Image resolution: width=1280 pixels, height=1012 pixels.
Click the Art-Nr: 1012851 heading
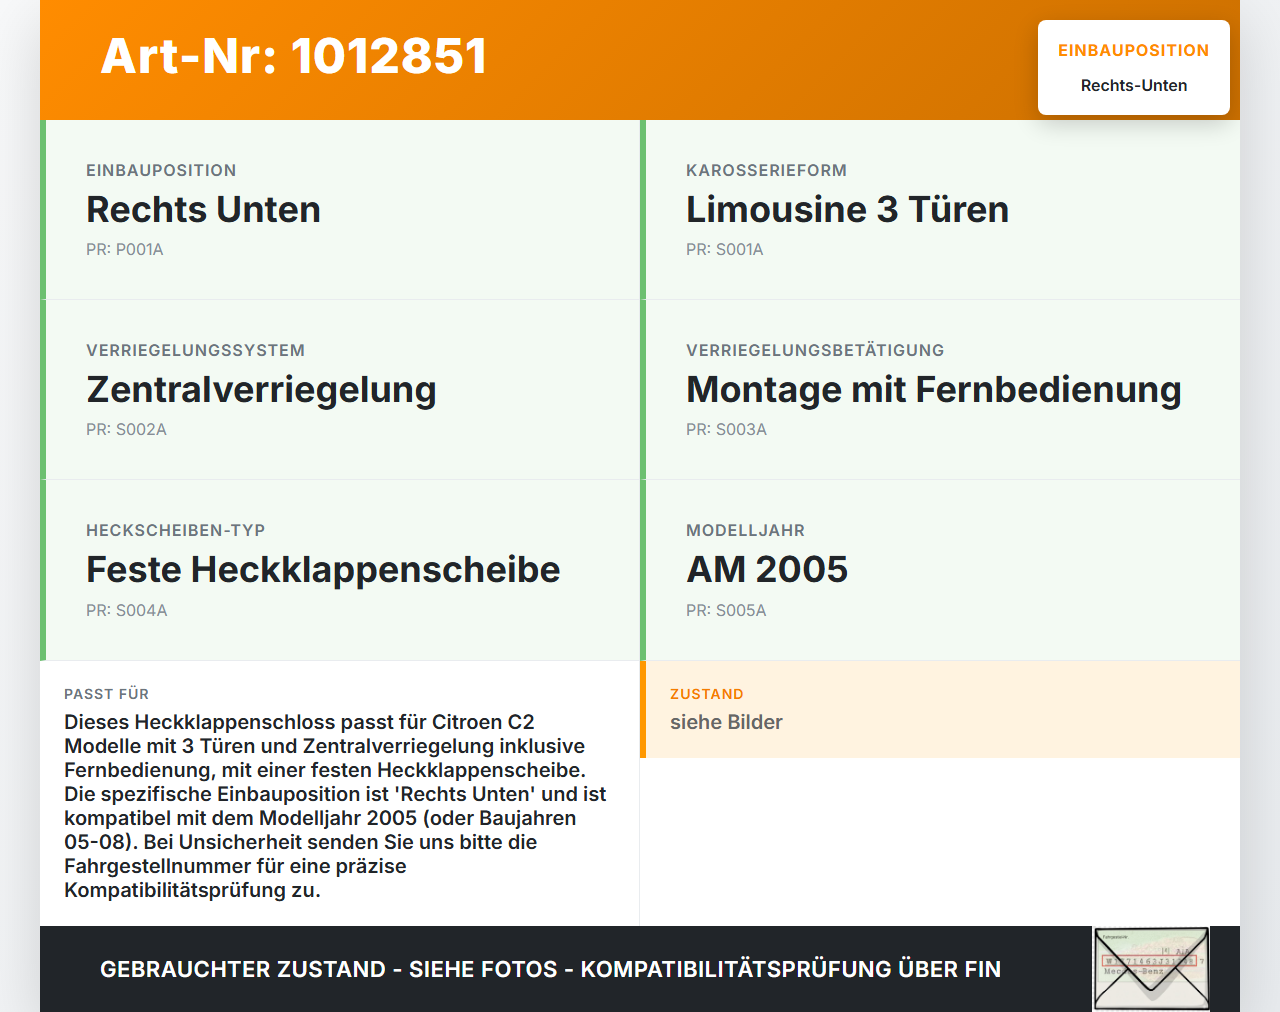(x=293, y=56)
